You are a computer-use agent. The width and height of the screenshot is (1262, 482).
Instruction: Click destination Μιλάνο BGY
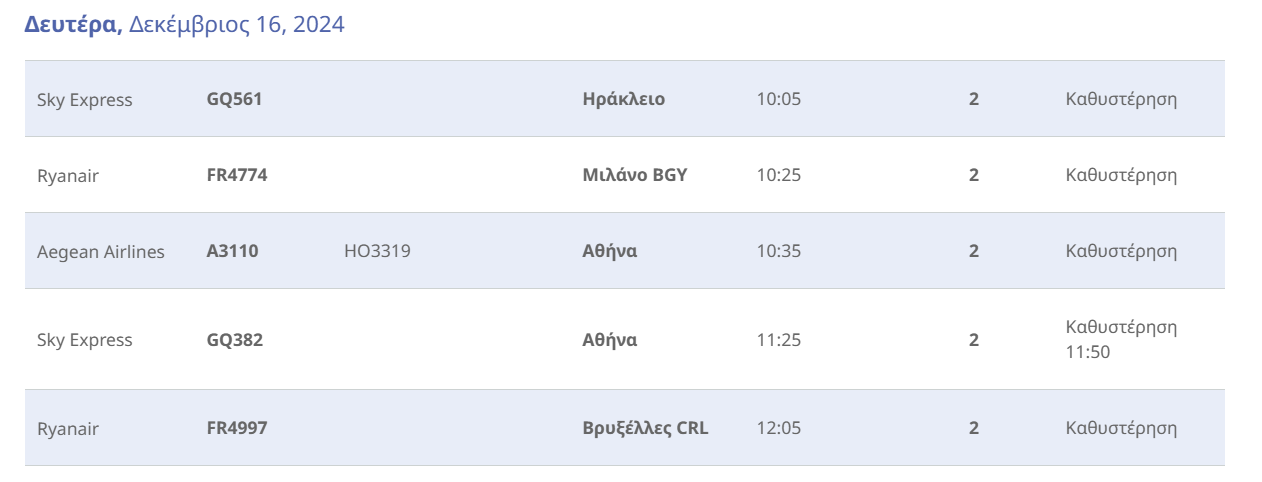[634, 175]
